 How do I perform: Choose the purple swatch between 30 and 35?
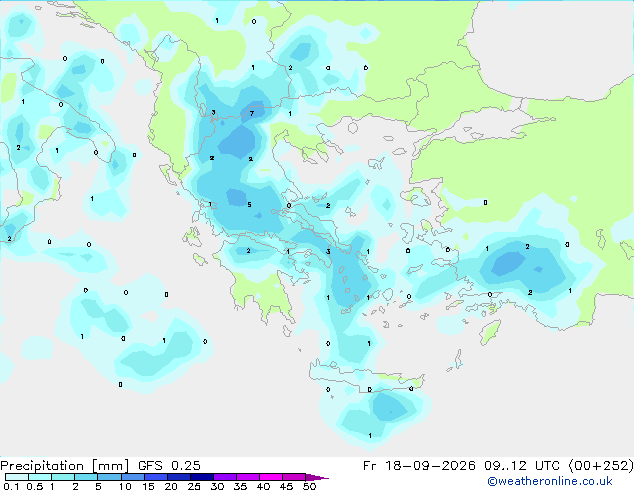225,477
